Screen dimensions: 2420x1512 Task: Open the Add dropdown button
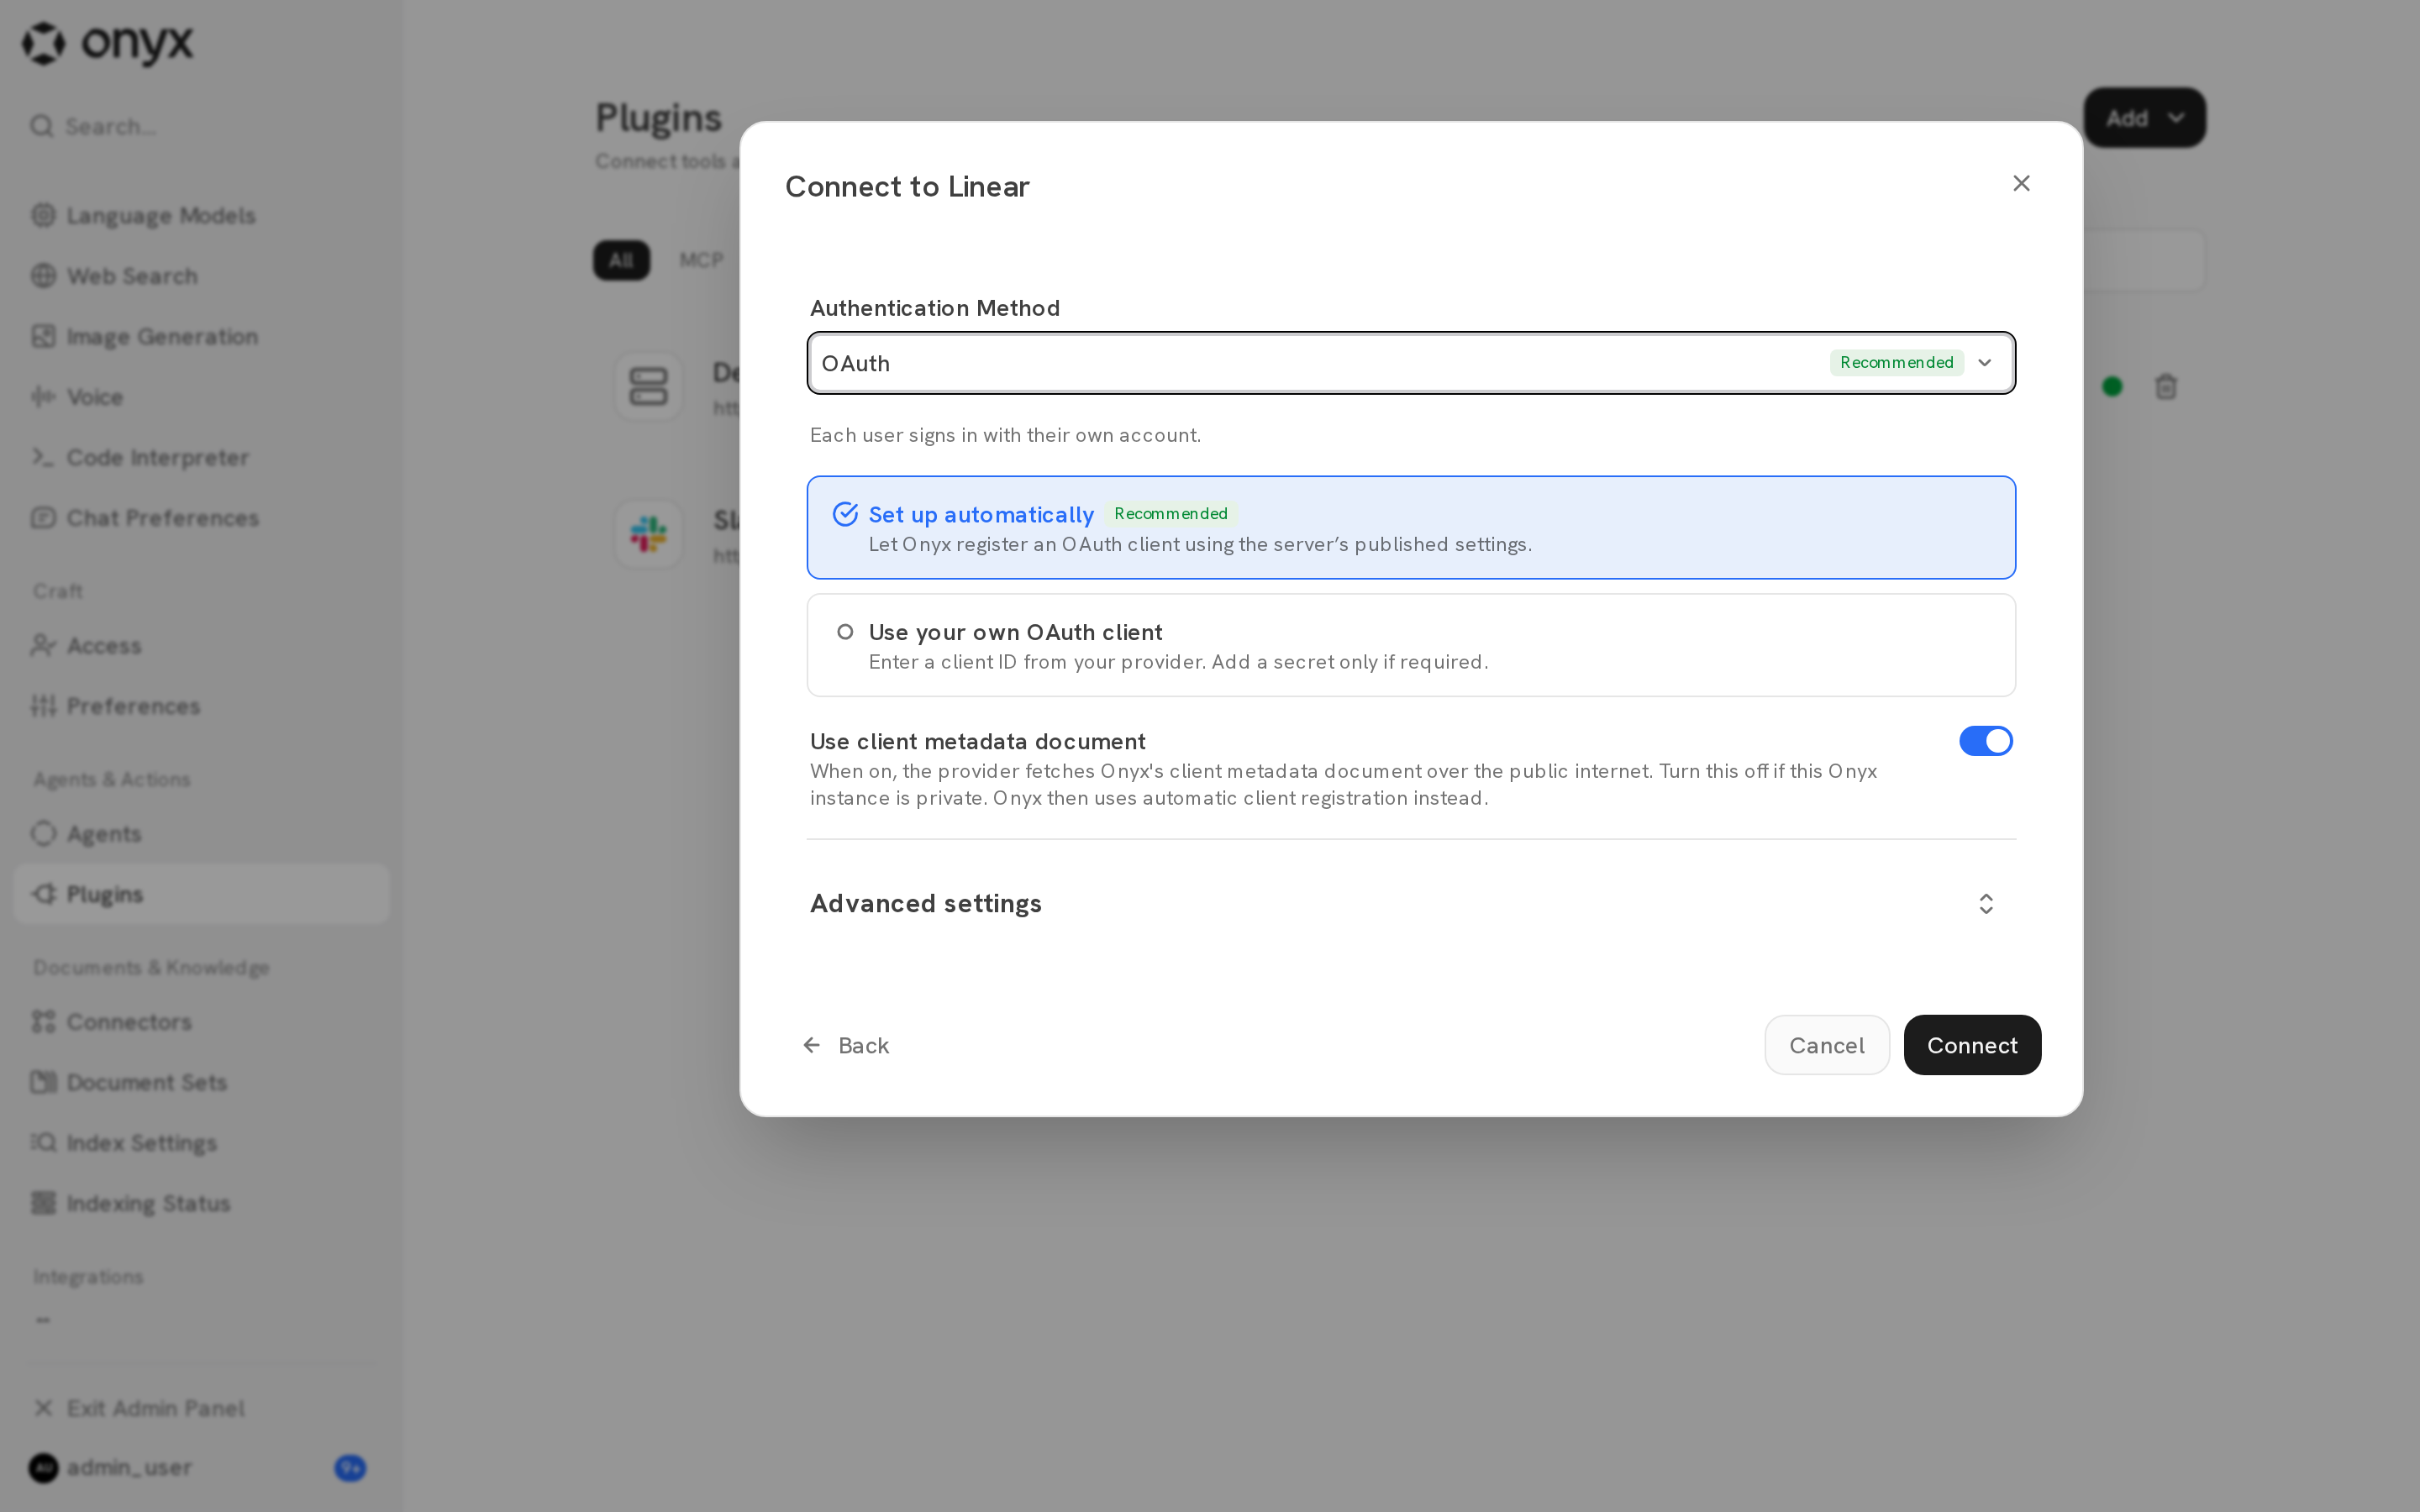coord(2144,118)
